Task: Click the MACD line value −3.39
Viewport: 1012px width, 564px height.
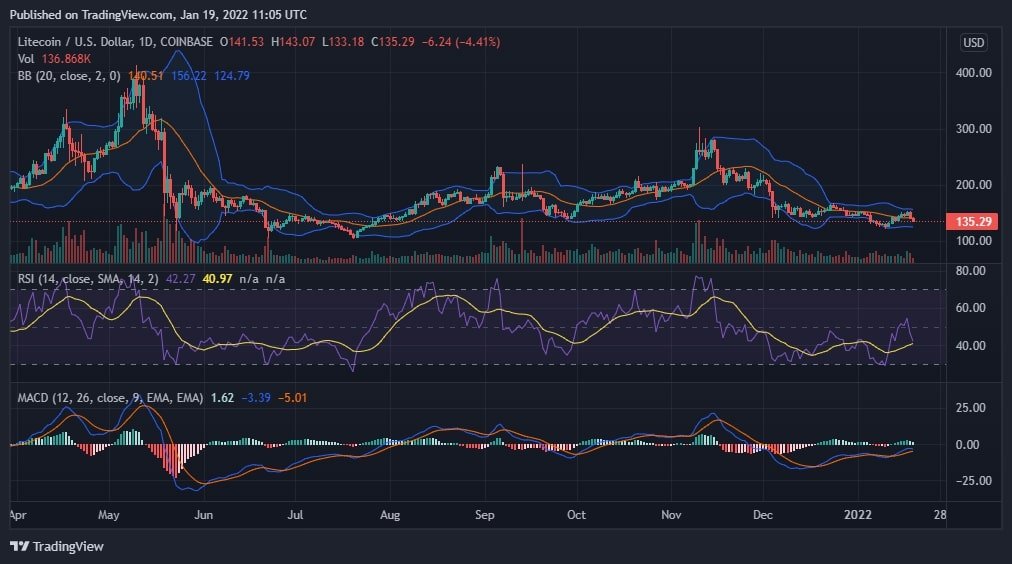Action: pos(256,398)
